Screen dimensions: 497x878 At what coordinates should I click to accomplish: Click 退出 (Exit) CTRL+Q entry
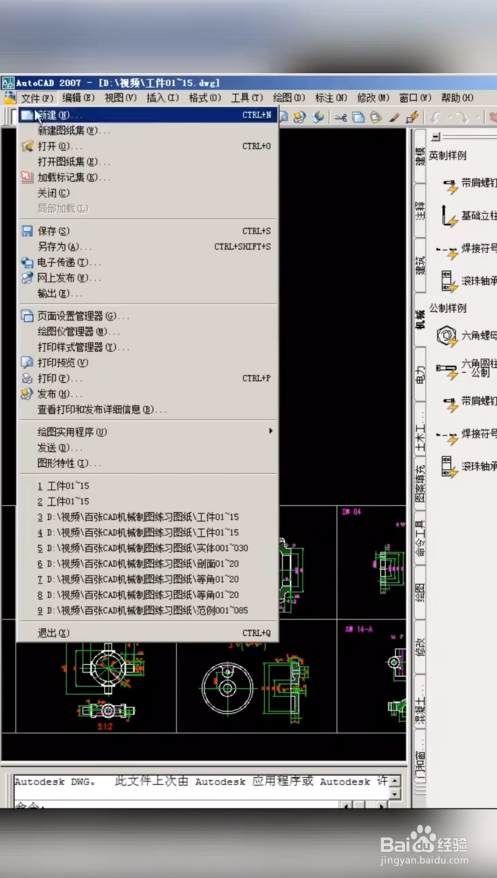tap(148, 633)
